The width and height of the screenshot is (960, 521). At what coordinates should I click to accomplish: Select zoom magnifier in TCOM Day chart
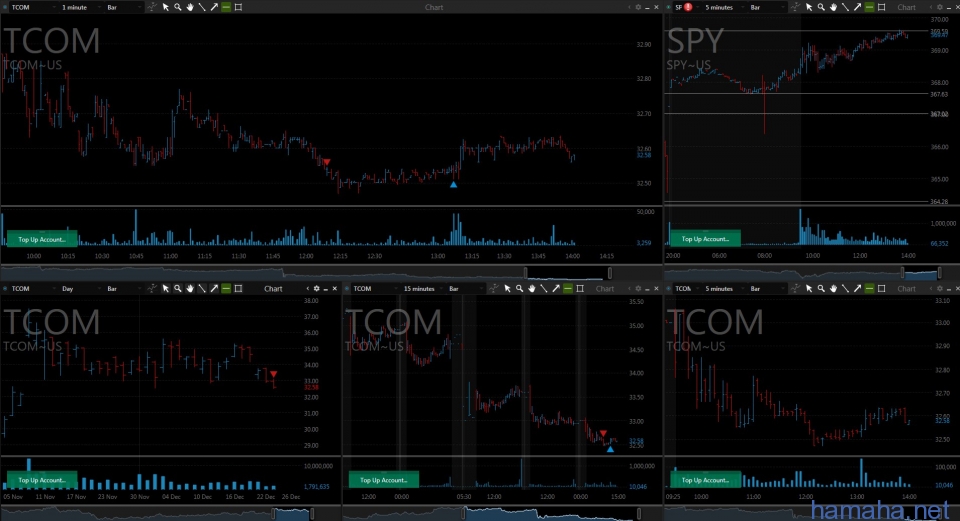pyautogui.click(x=178, y=288)
